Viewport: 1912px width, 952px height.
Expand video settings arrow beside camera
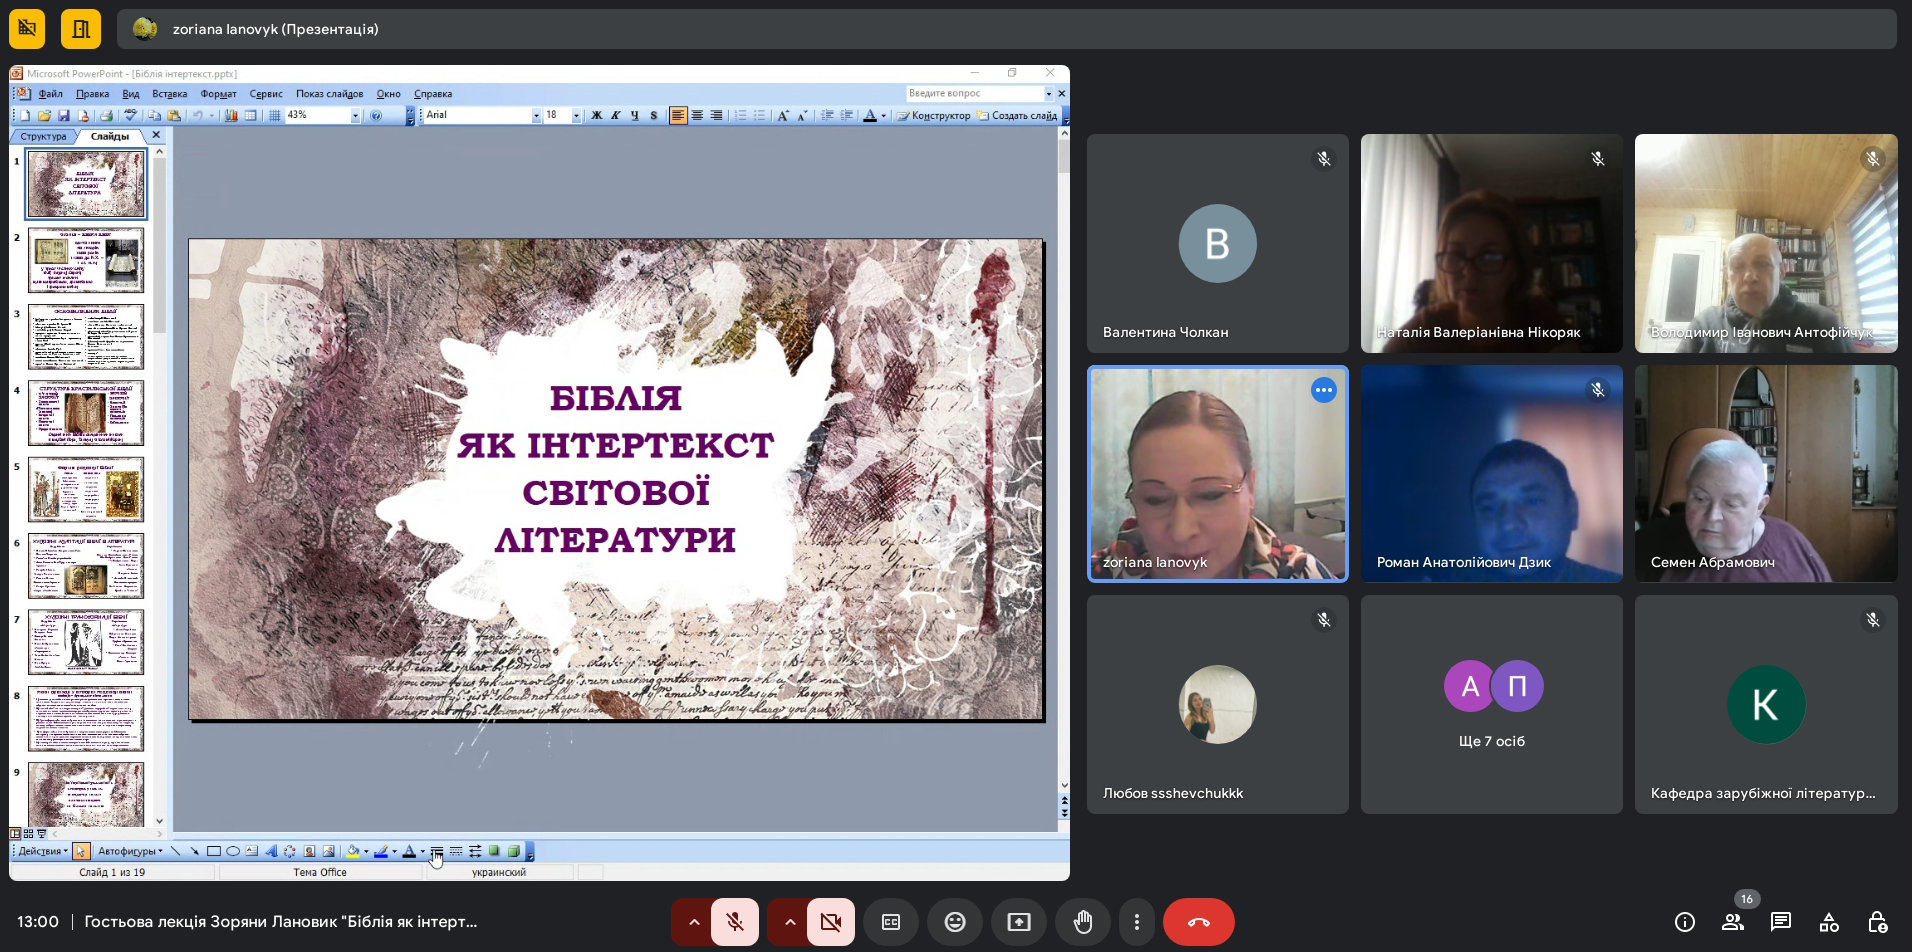point(789,922)
